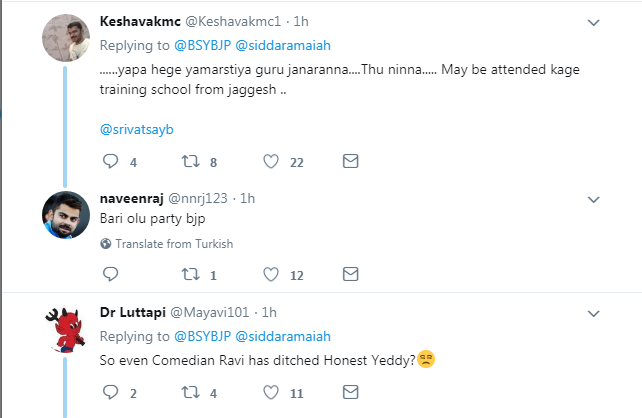
Task: Retweet Dr Luttapi's tweet
Action: pos(190,393)
